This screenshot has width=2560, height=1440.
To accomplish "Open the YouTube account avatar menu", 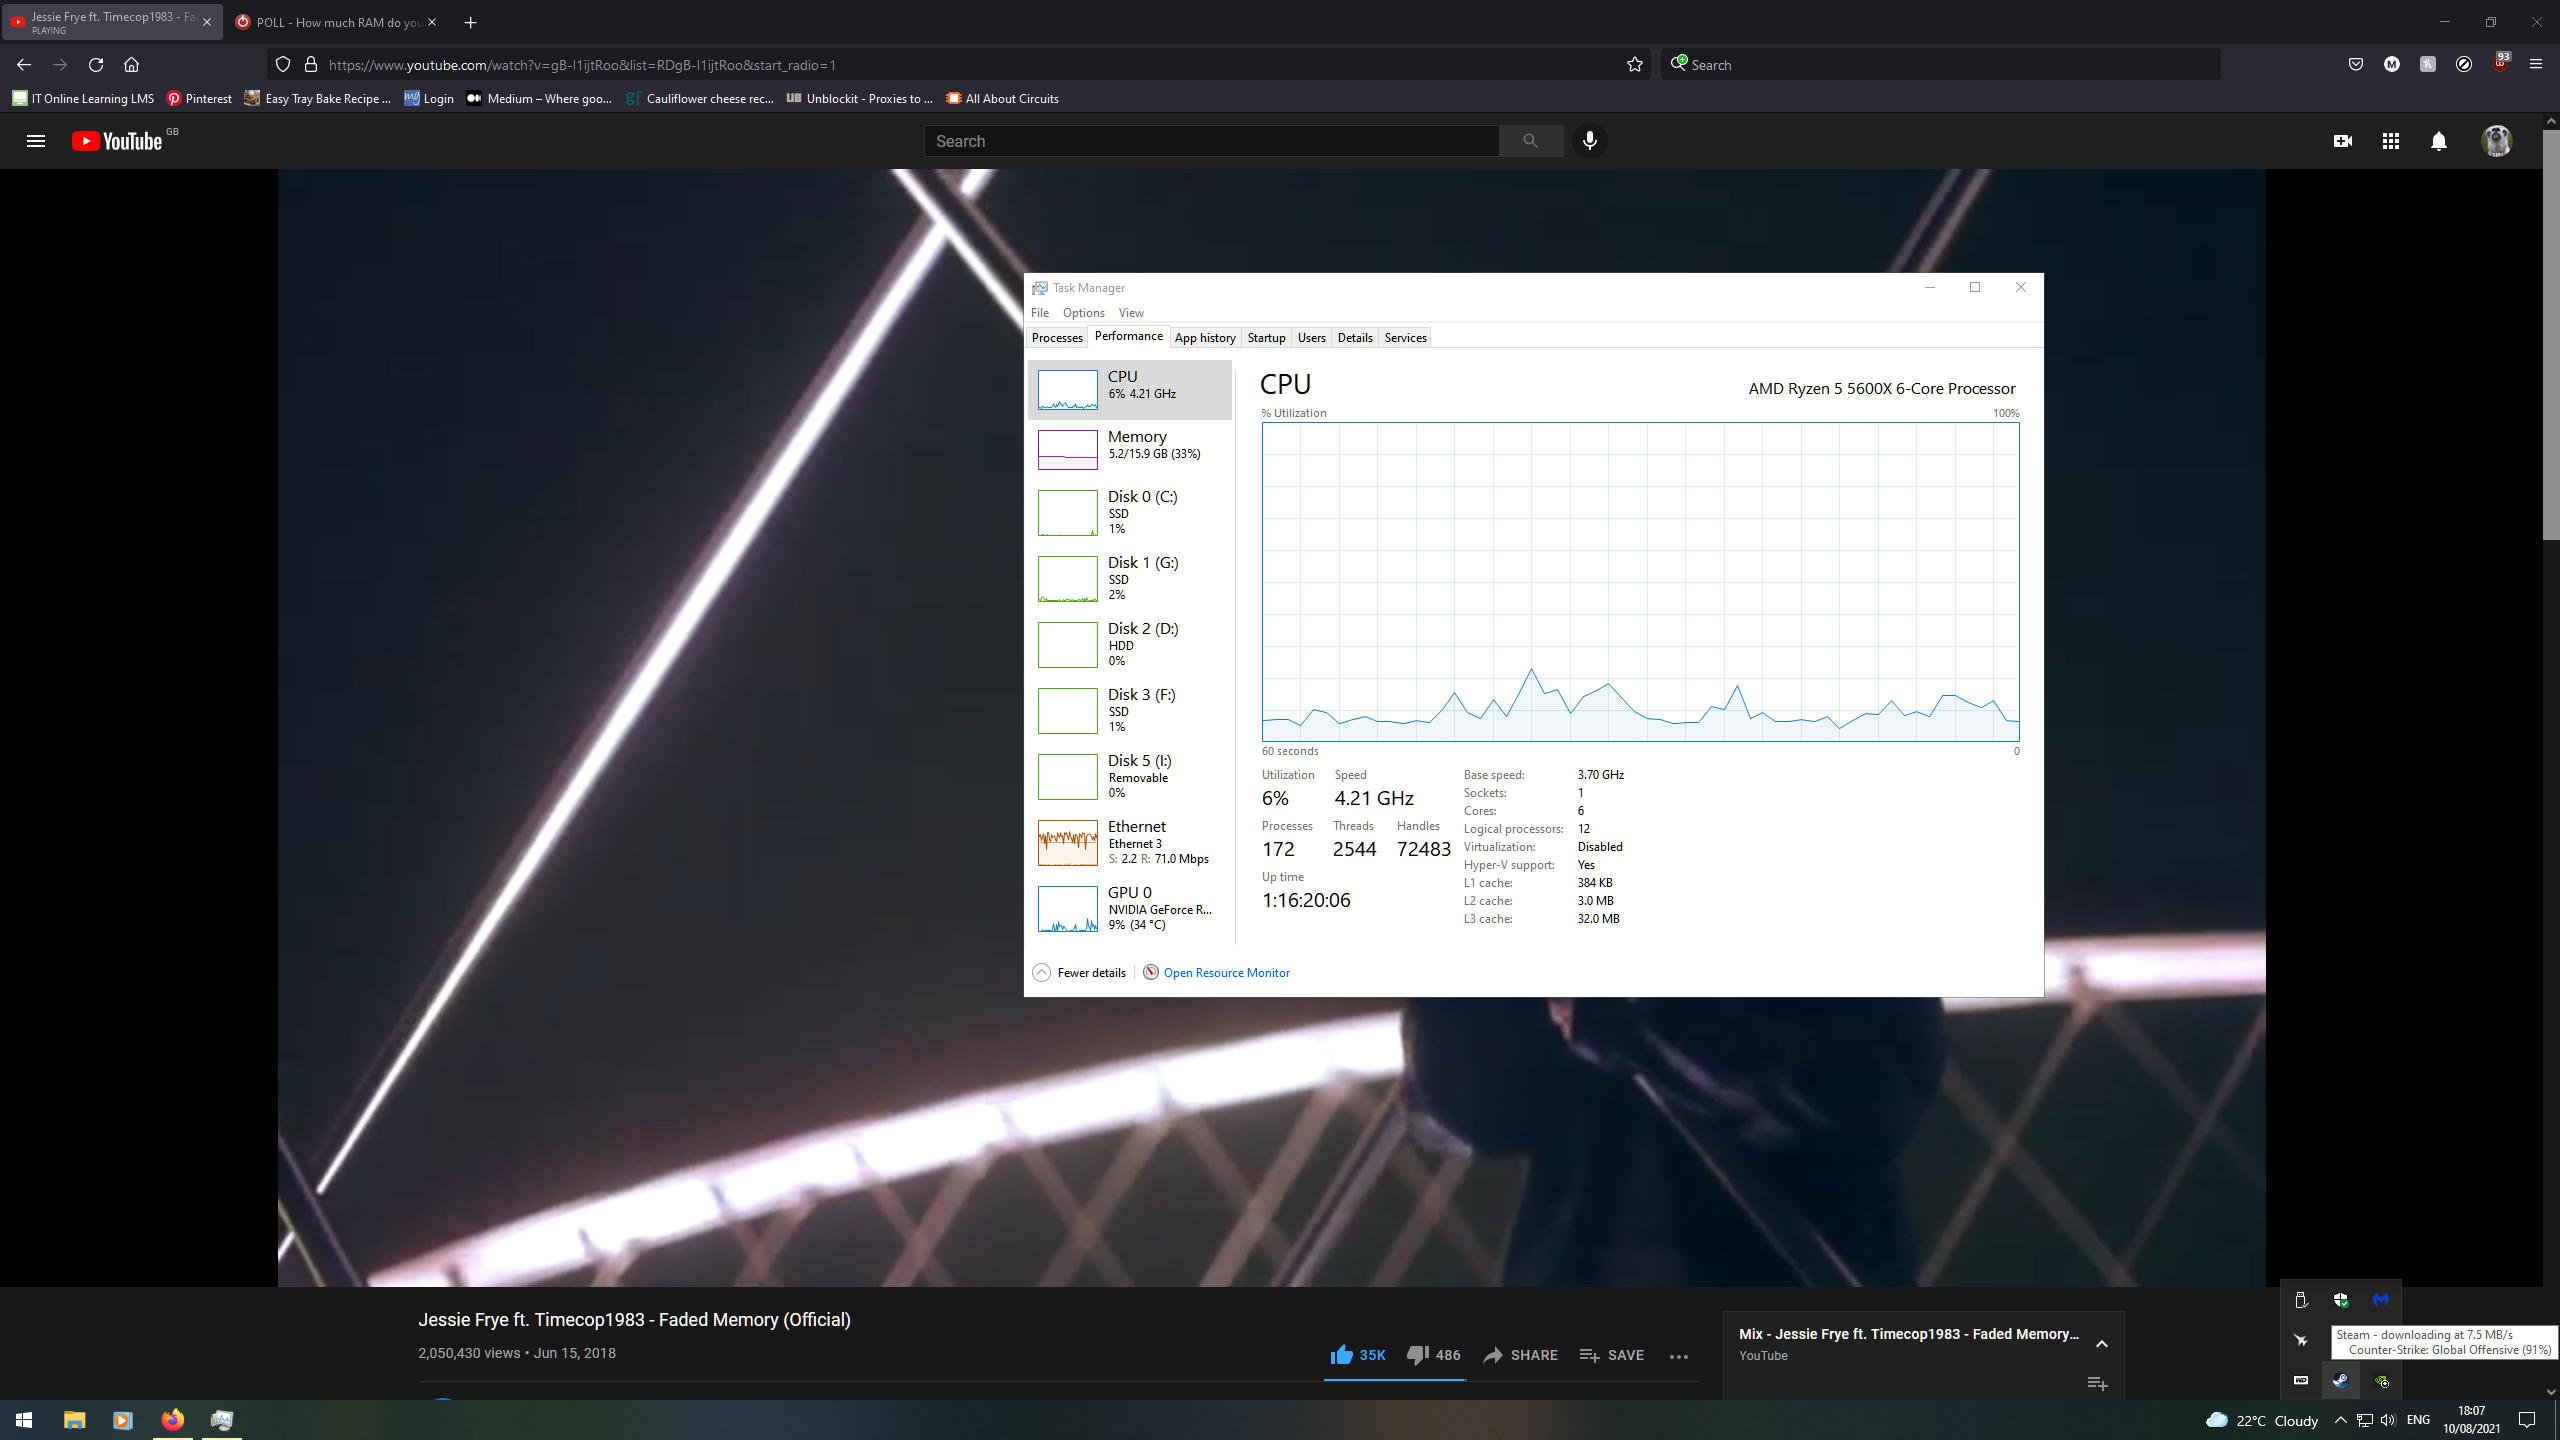I will [2496, 141].
